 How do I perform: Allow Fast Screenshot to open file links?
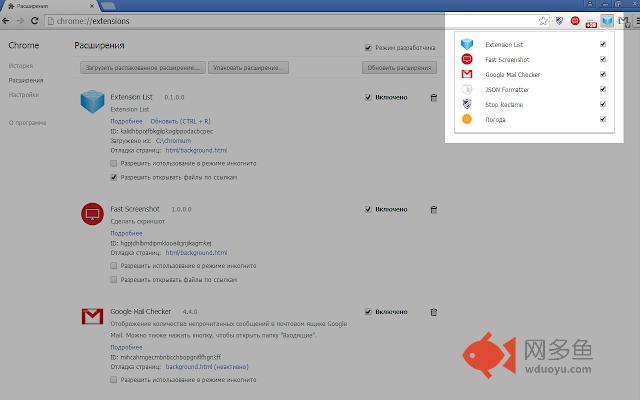click(x=113, y=280)
